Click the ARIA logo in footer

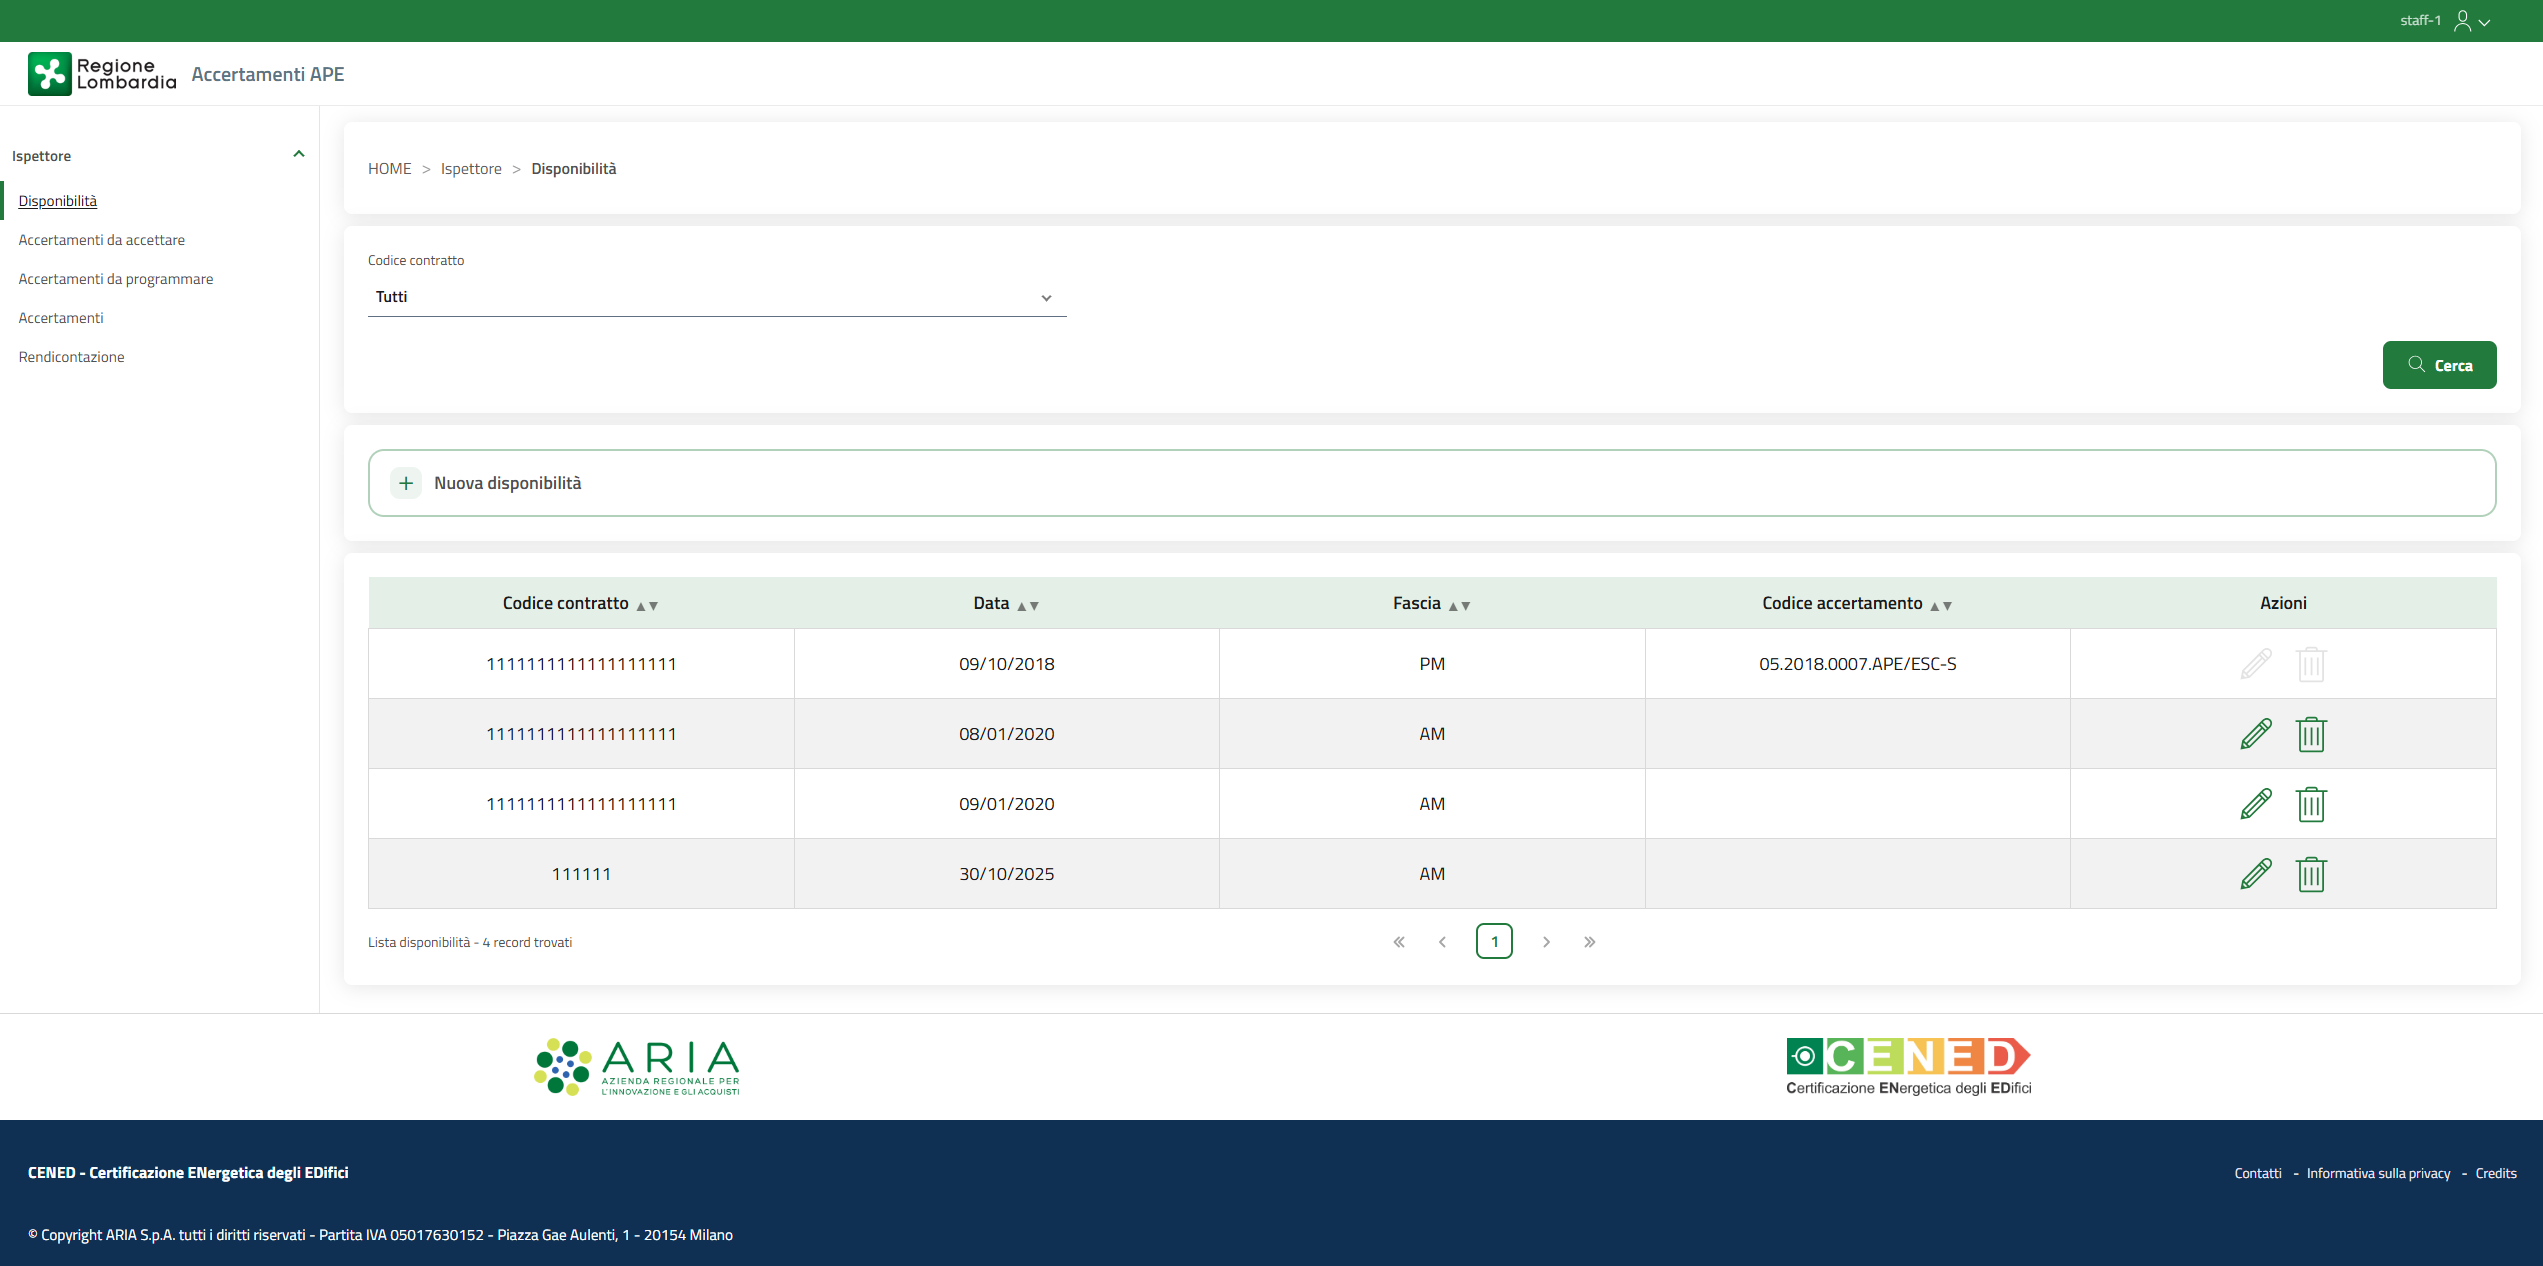(637, 1067)
